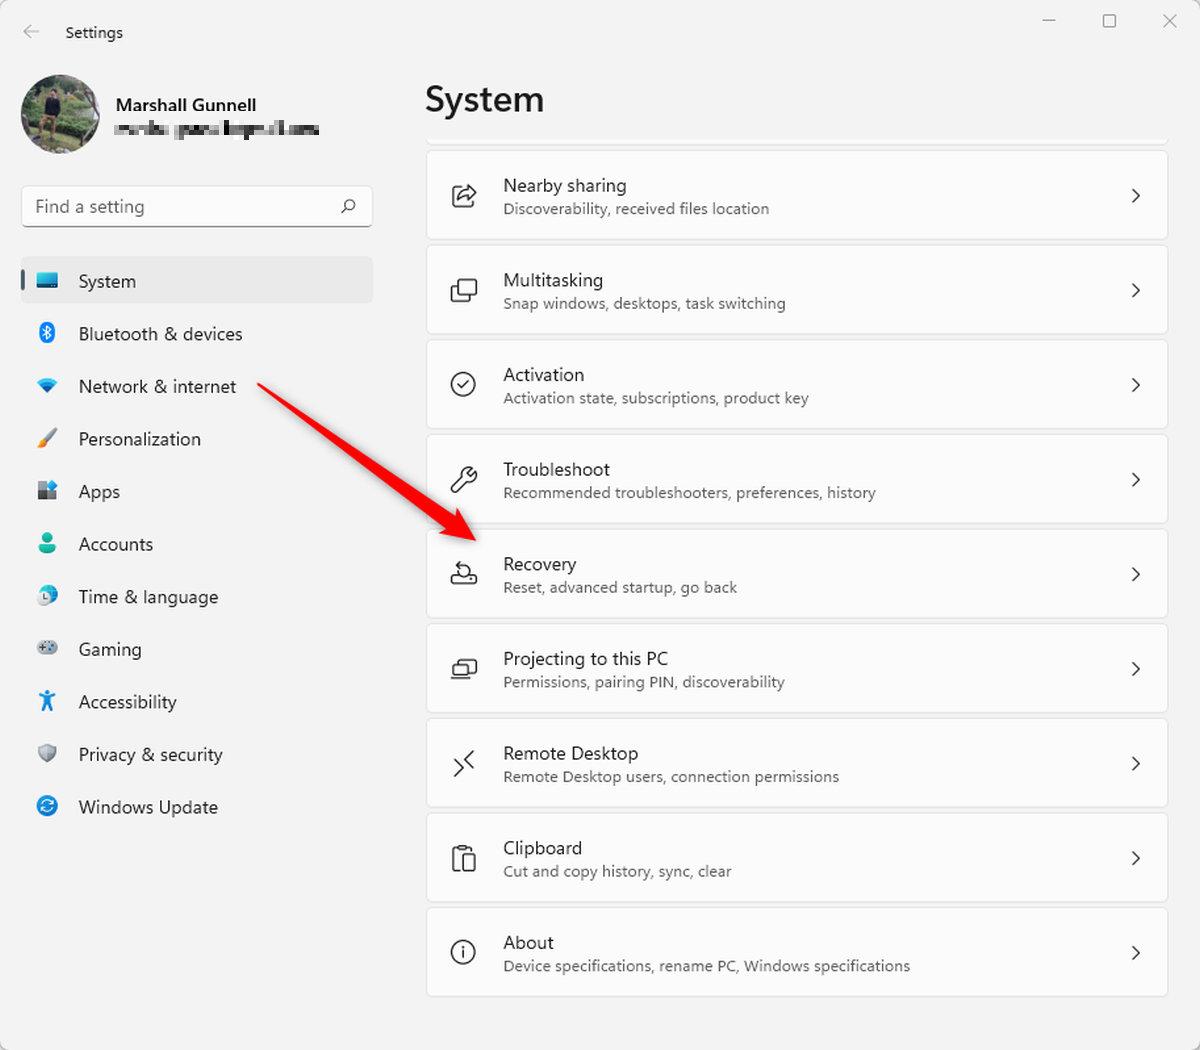Image resolution: width=1200 pixels, height=1050 pixels.
Task: Expand Multitasking using its chevron arrow
Action: (x=1135, y=290)
